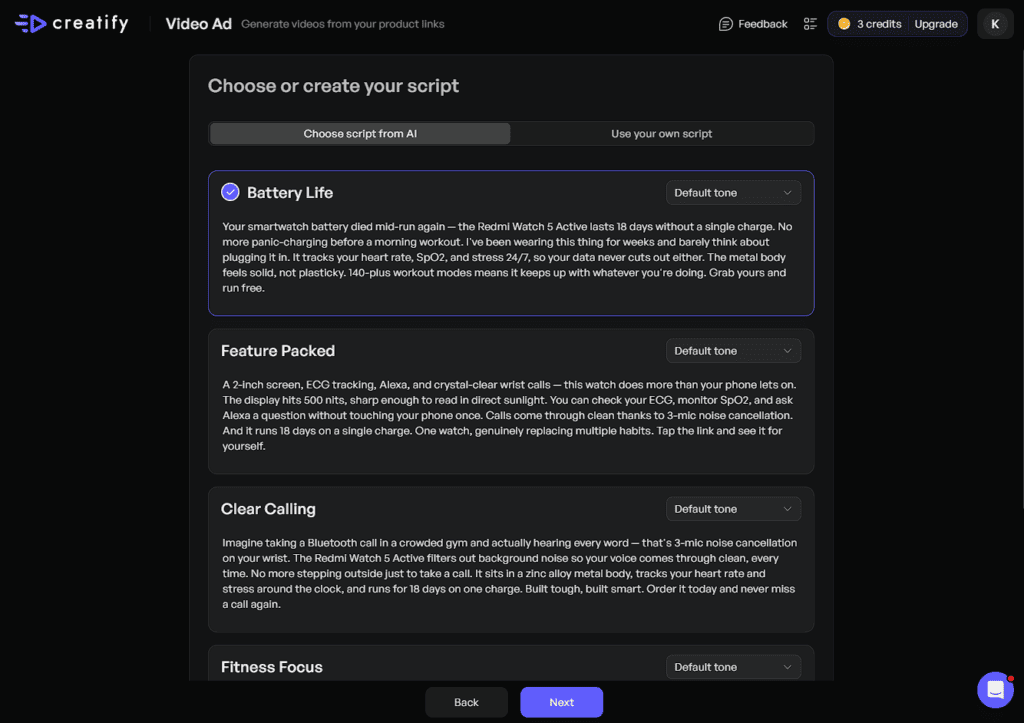Open Clear Calling Default tone dropdown

pyautogui.click(x=733, y=509)
